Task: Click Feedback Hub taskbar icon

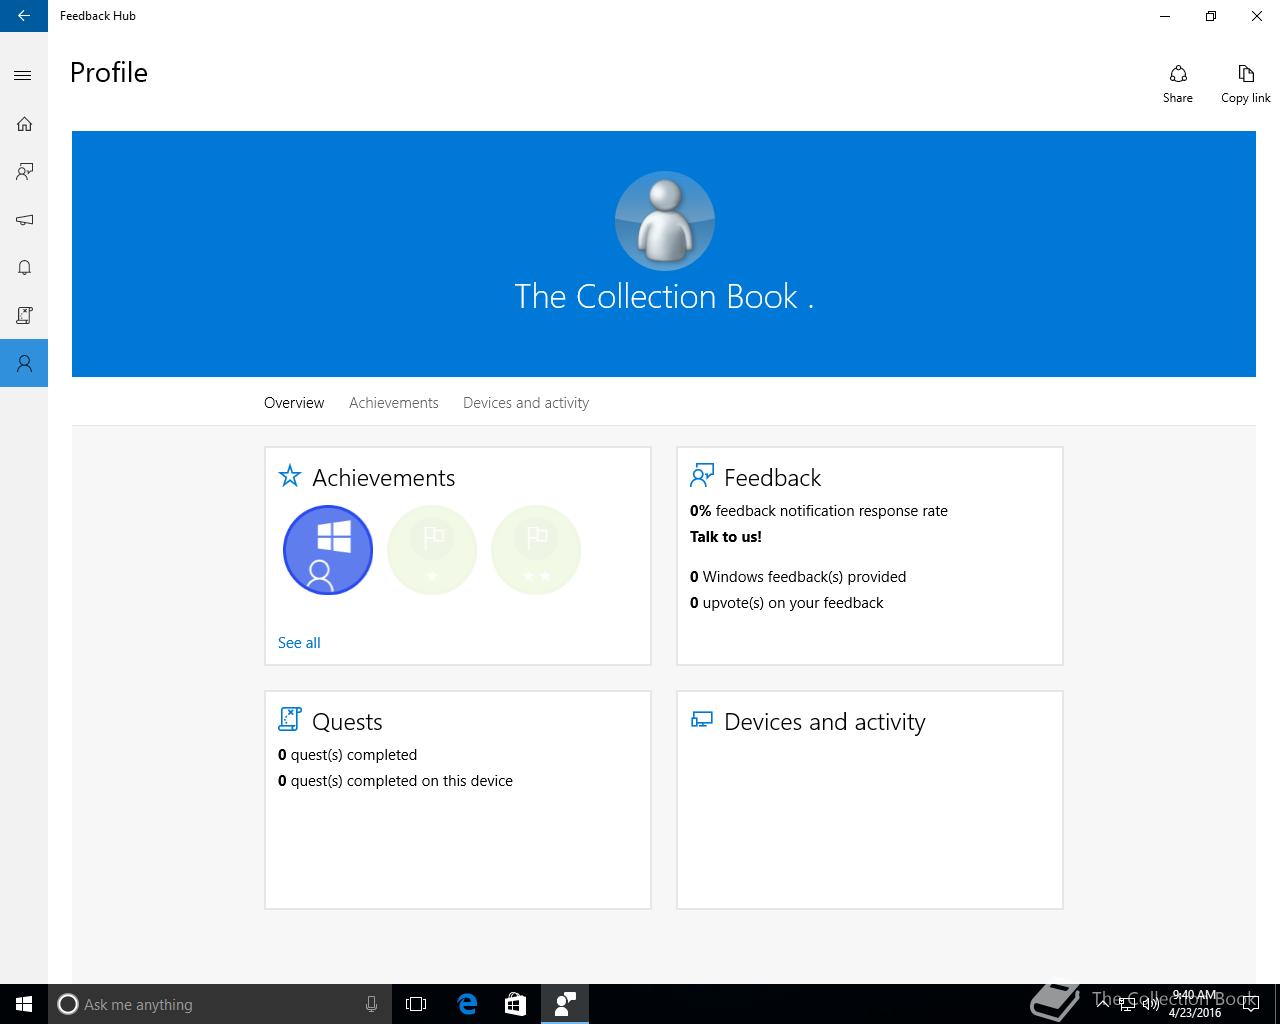Action: click(564, 1004)
